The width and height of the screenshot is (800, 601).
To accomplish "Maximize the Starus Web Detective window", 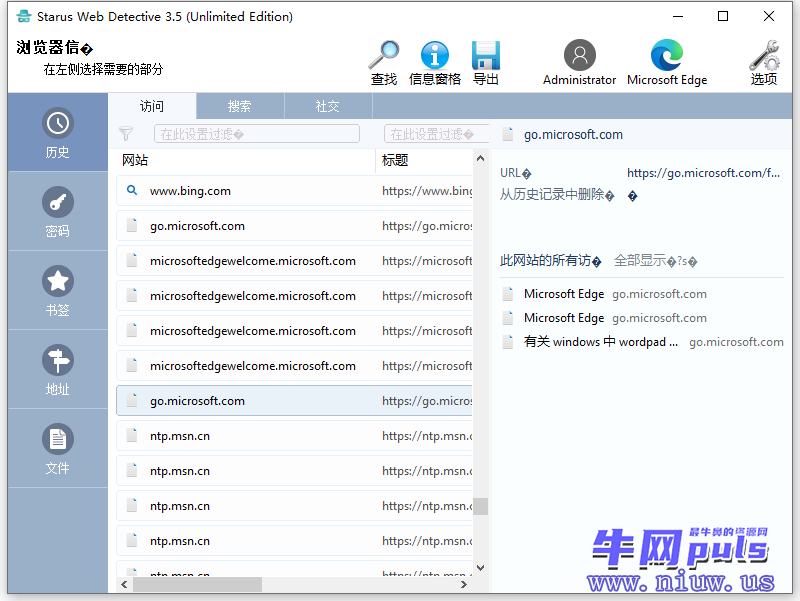I will point(723,16).
